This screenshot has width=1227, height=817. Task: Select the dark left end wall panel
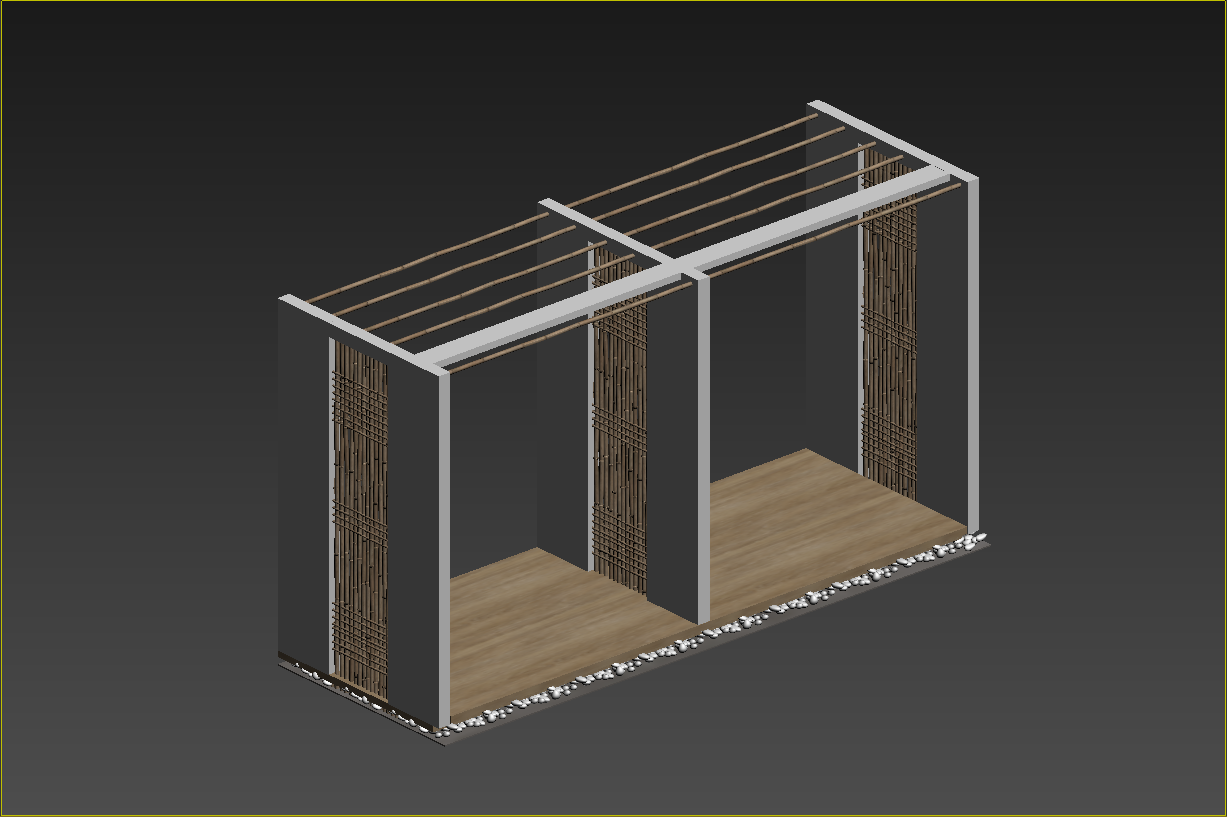[302, 480]
